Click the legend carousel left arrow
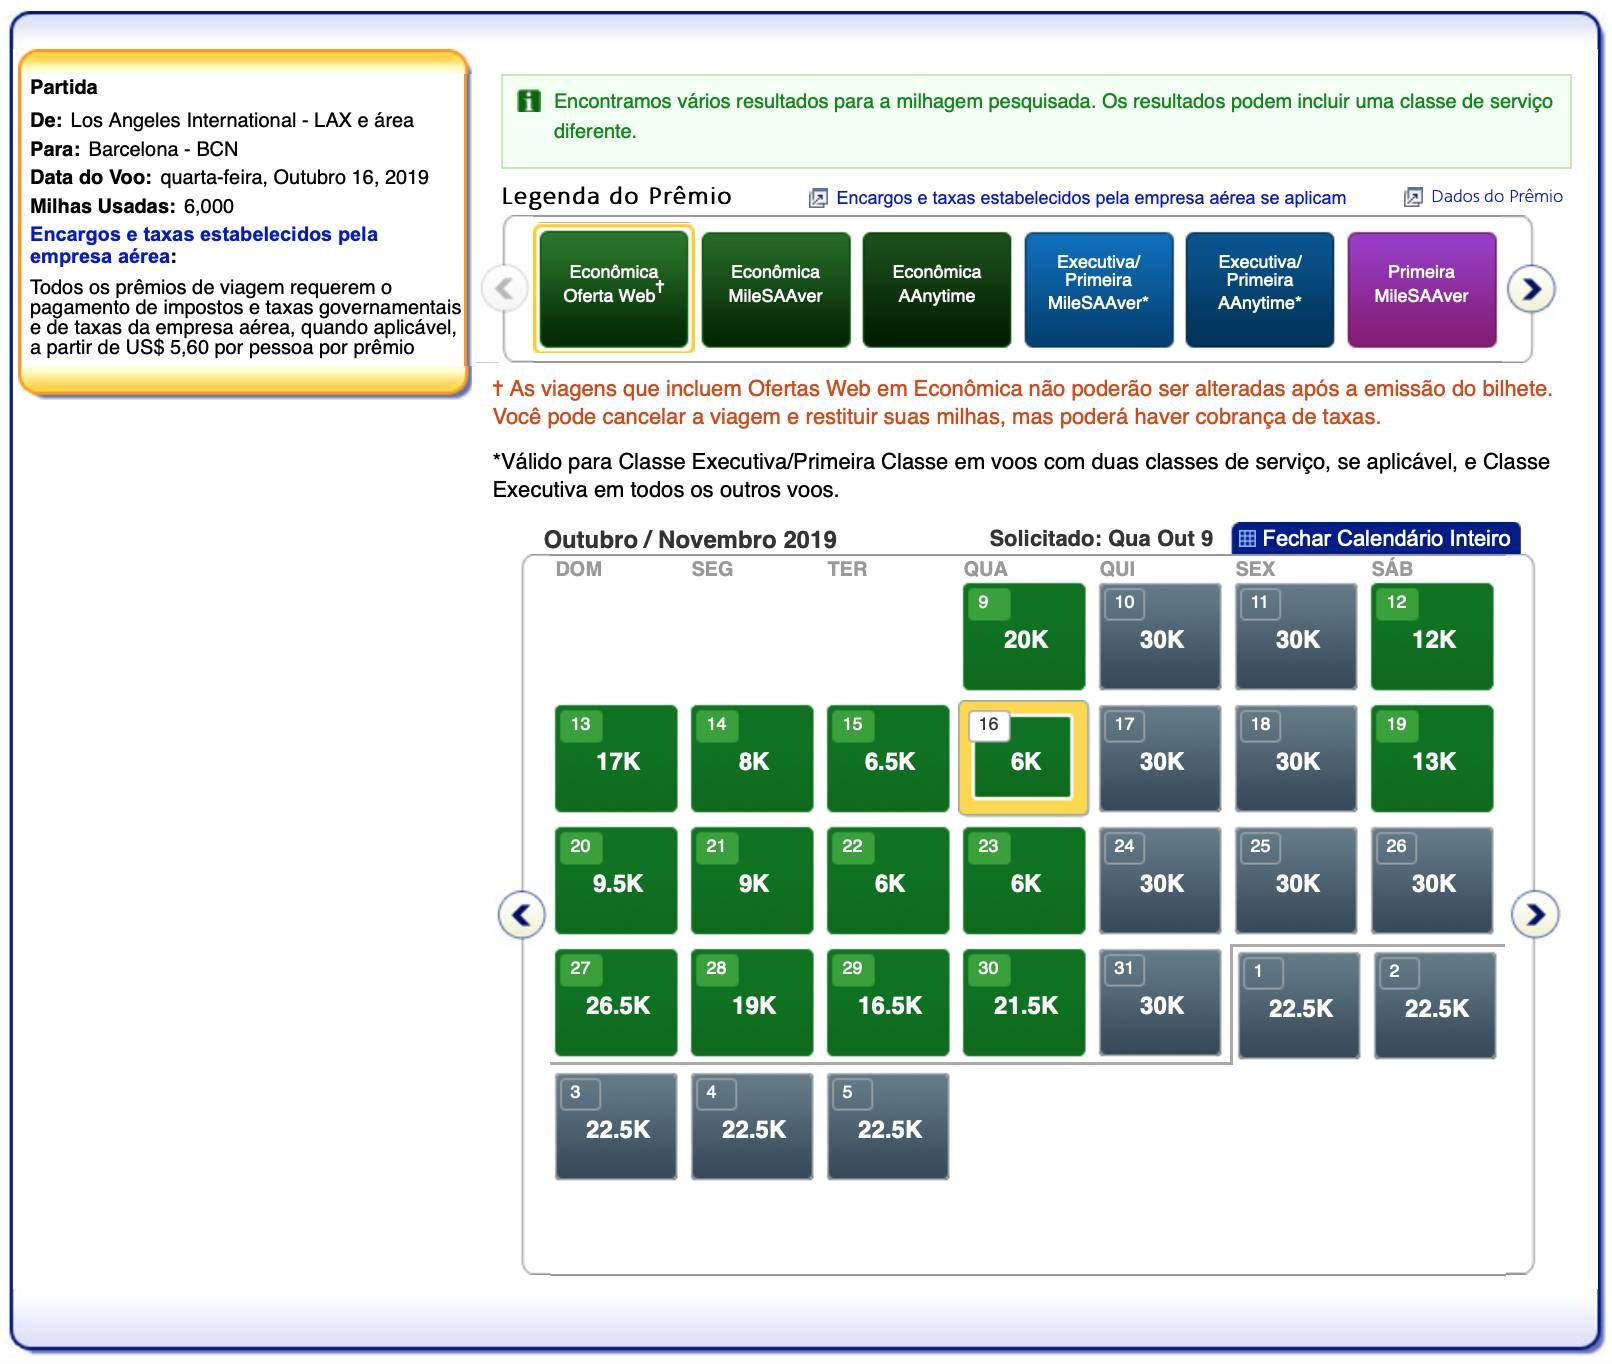Viewport: 1612px width, 1364px height. point(504,289)
